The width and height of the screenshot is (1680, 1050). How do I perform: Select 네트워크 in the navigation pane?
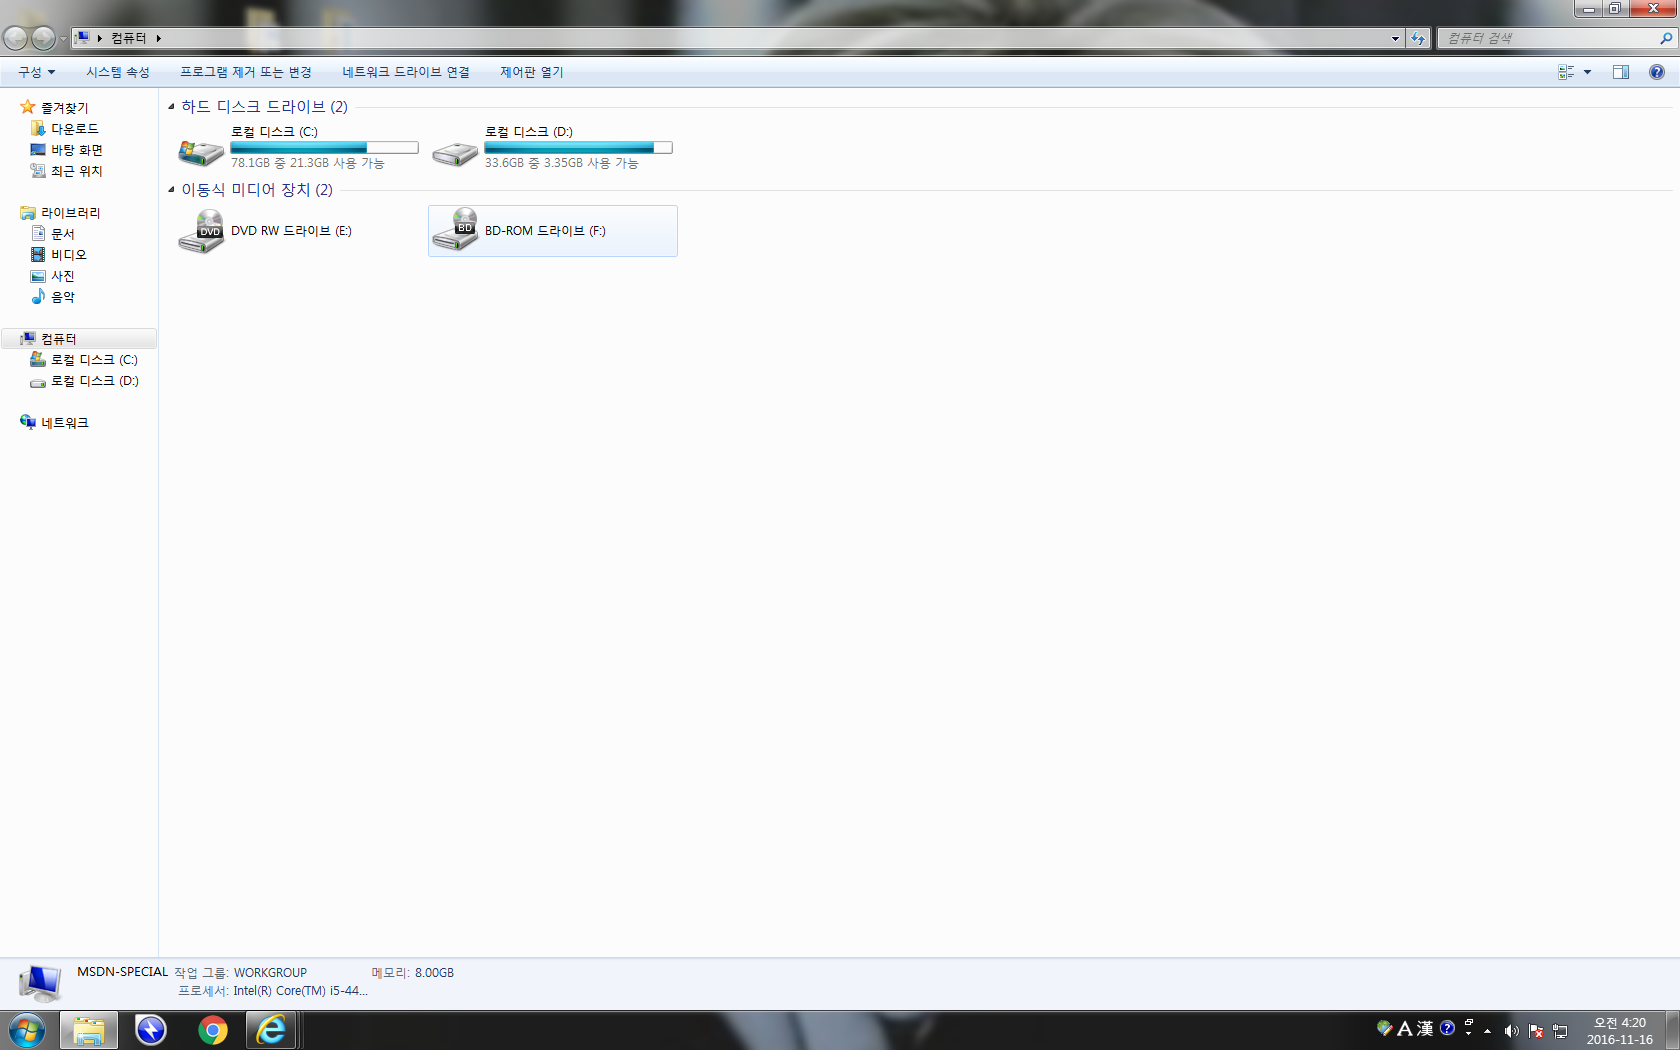coord(65,423)
